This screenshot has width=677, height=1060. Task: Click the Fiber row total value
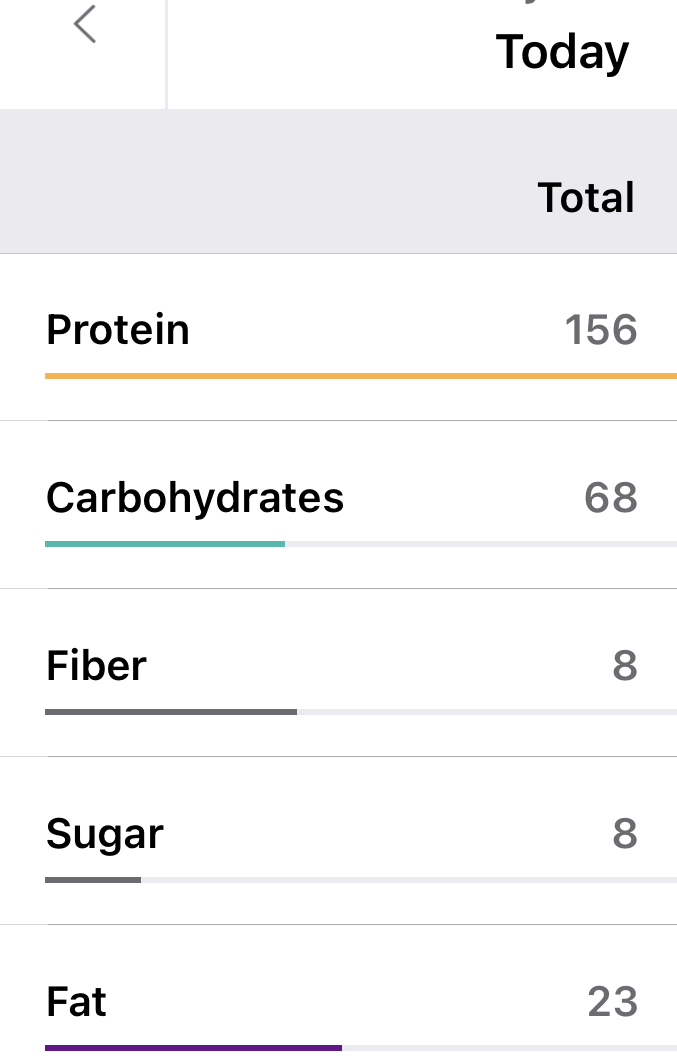625,666
